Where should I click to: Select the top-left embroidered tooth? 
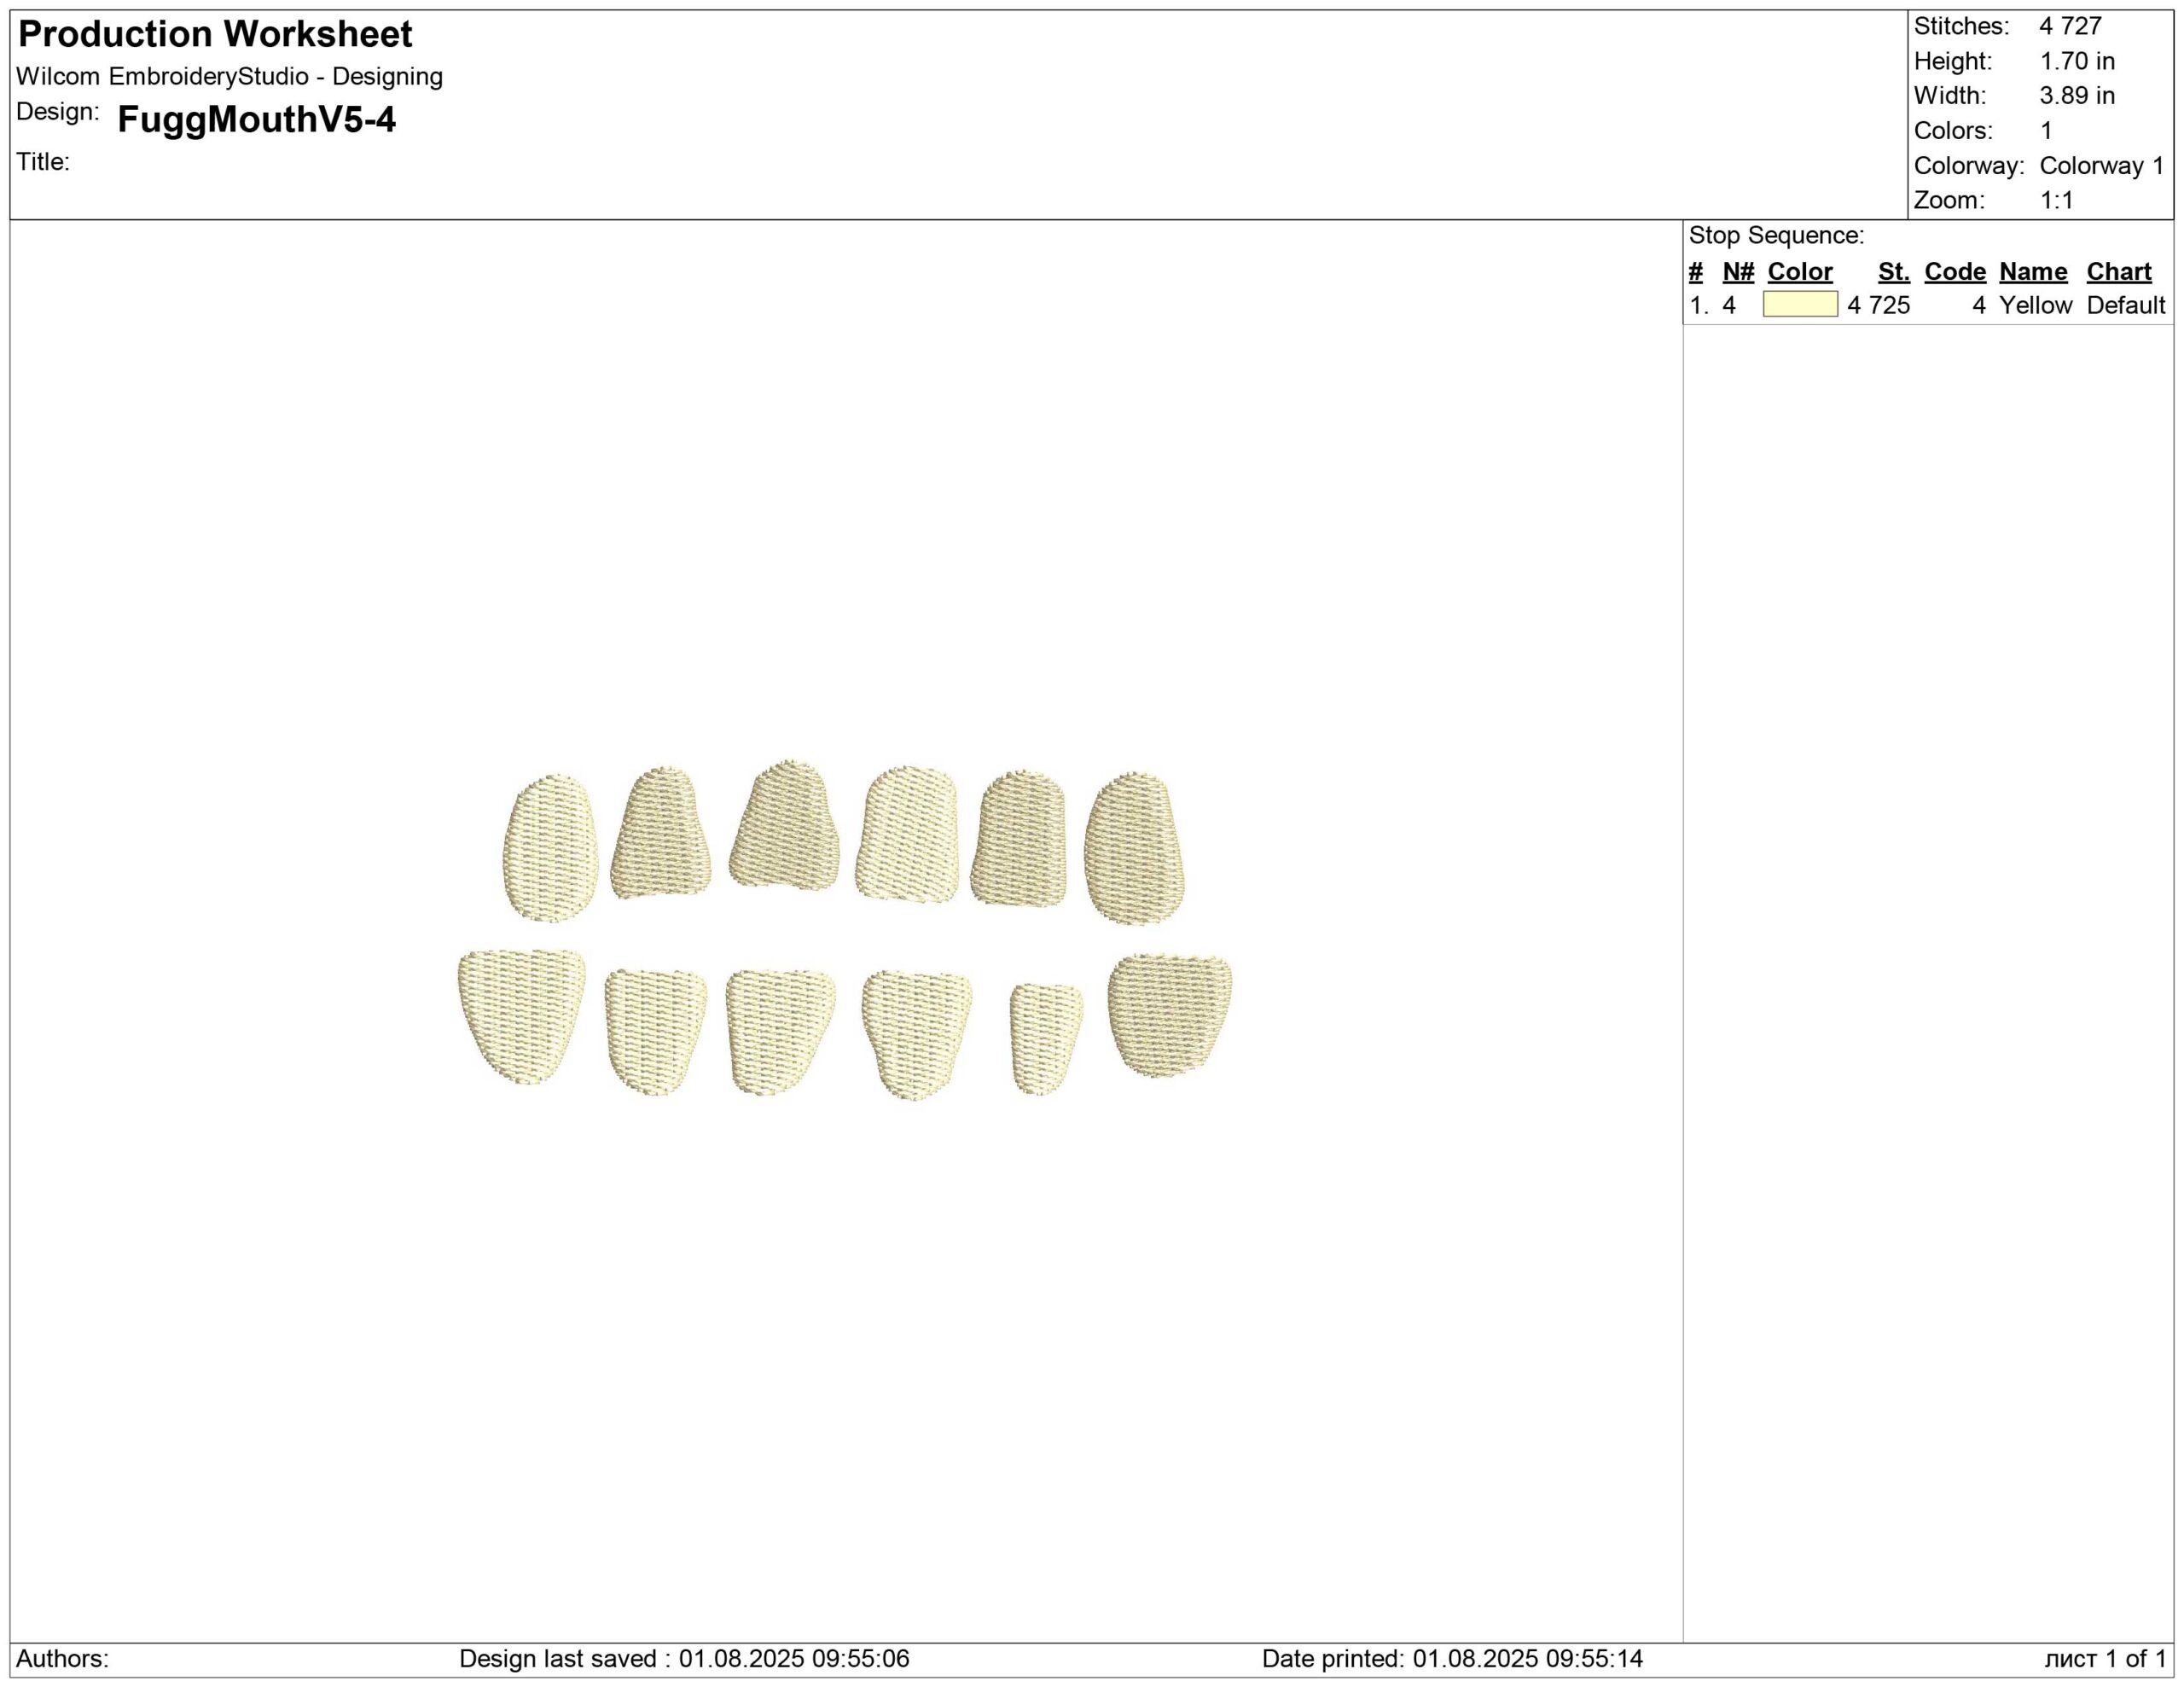(550, 847)
